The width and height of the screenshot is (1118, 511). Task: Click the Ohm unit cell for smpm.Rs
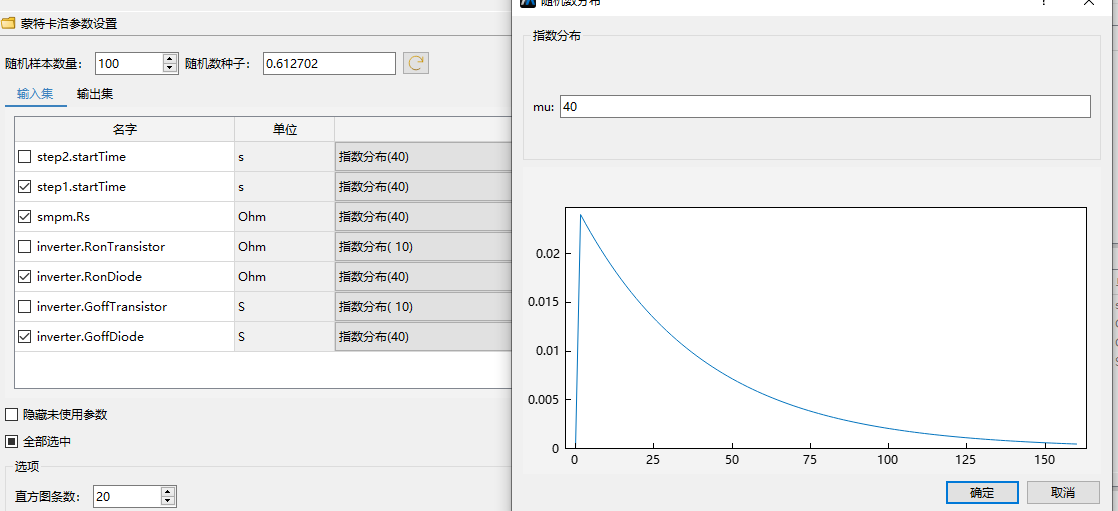tap(284, 217)
